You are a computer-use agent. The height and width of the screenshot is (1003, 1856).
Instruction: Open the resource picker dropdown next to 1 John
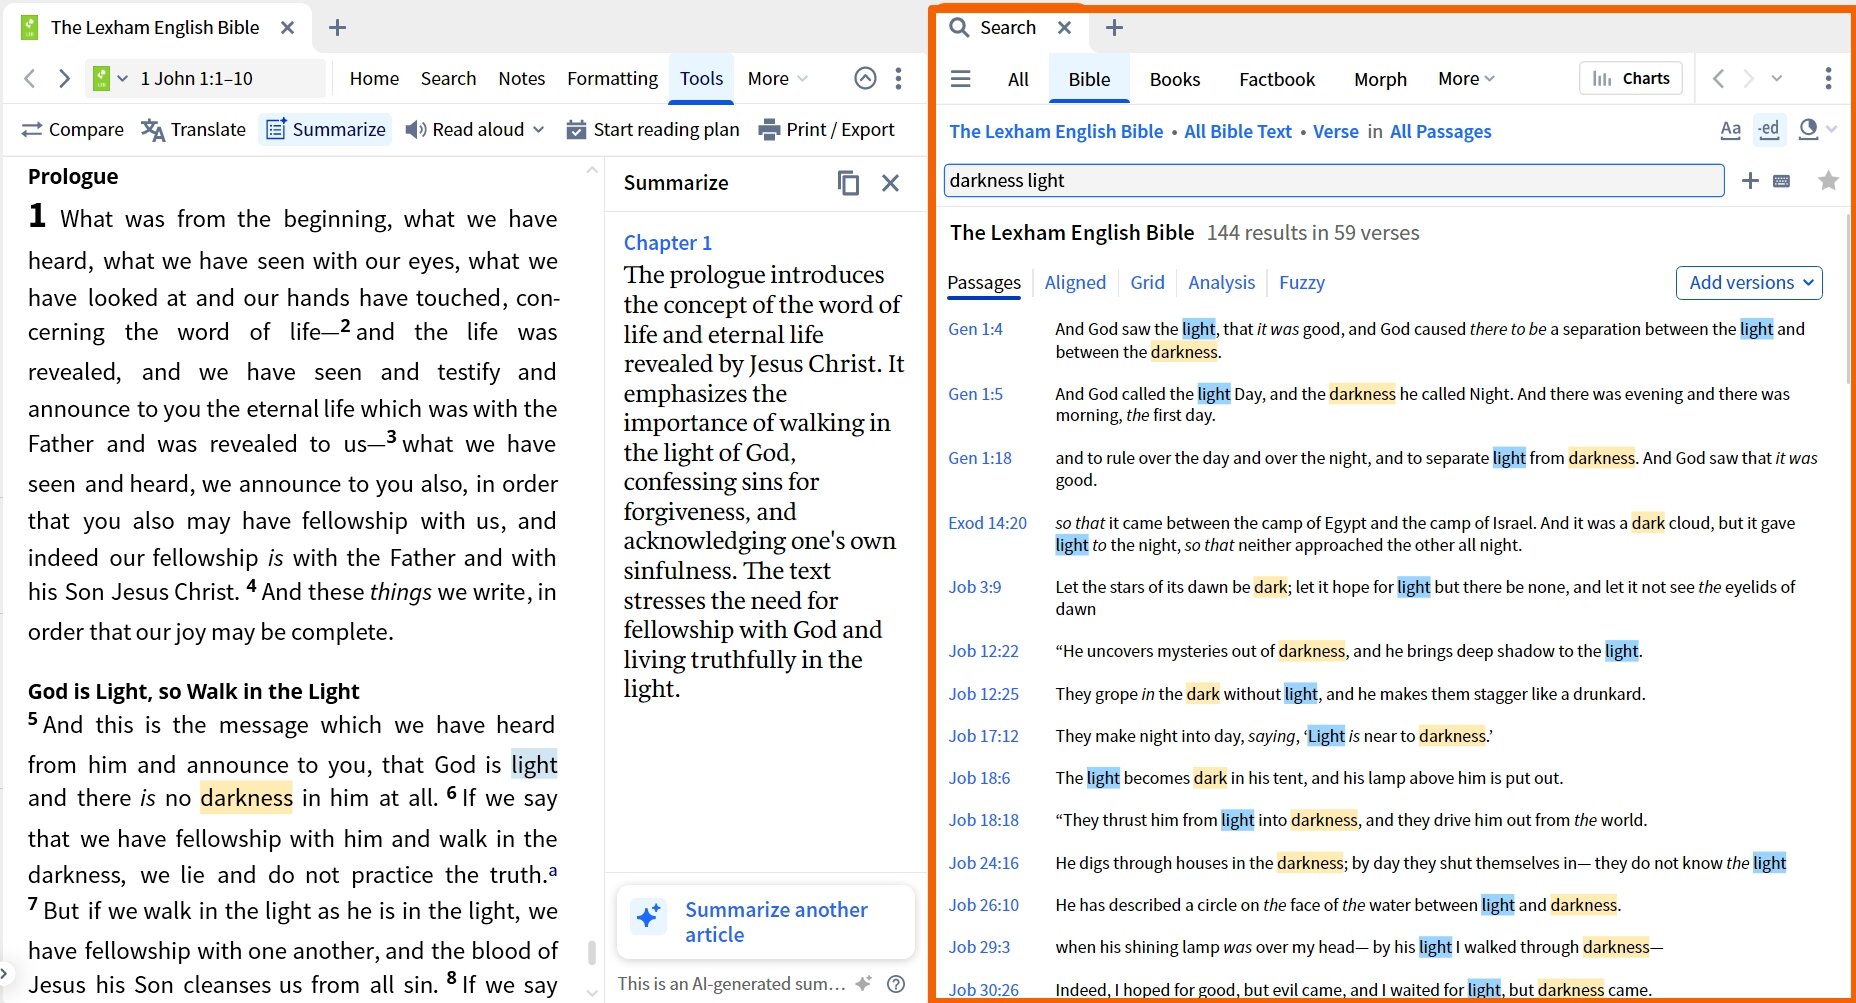tap(122, 78)
